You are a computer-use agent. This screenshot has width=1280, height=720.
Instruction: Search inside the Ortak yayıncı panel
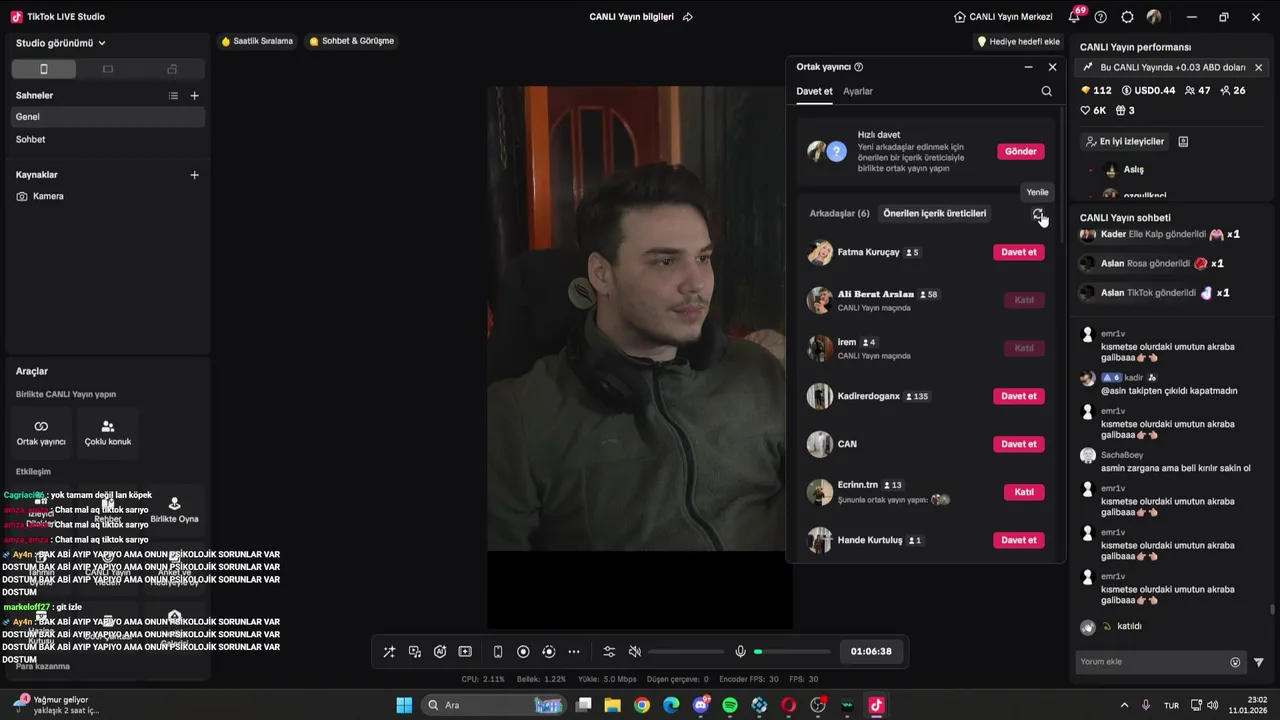click(x=1046, y=91)
